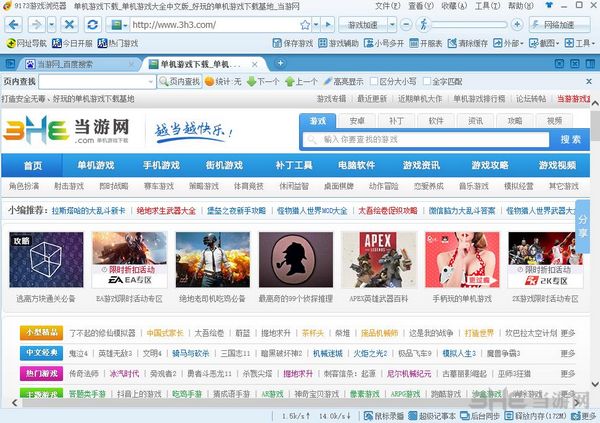Open dropdown arrow next to the bookmark star
The image size is (600, 423).
[x=316, y=25]
